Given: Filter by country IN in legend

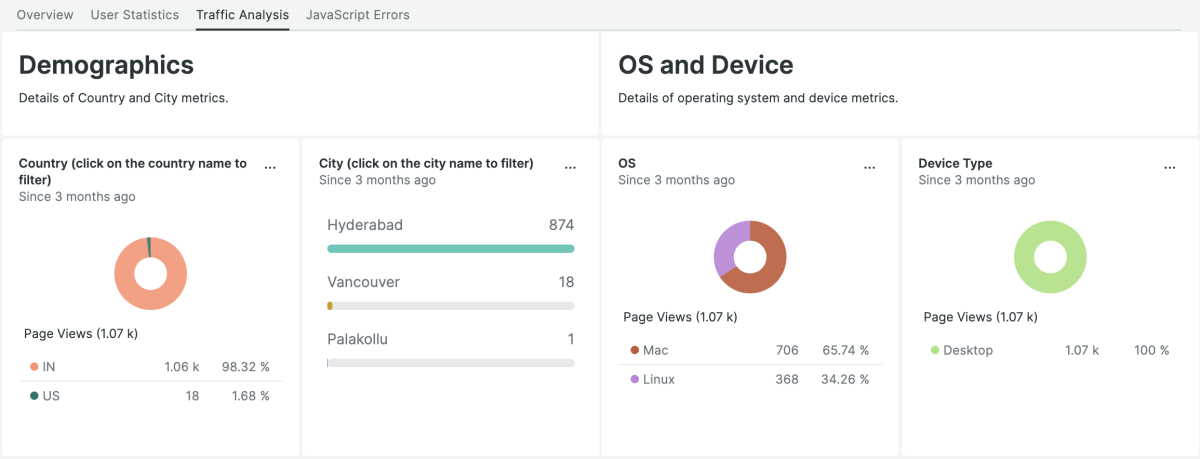Looking at the screenshot, I should (48, 367).
